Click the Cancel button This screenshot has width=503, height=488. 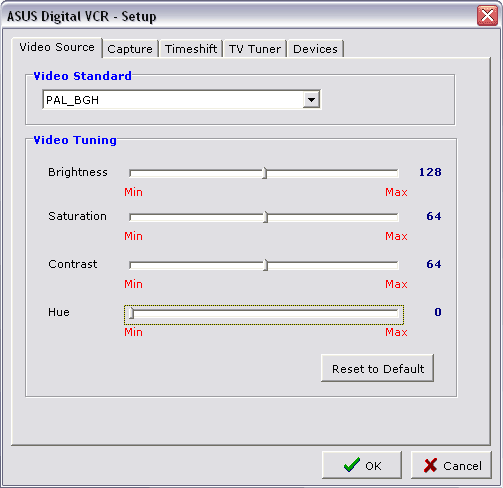(451, 465)
